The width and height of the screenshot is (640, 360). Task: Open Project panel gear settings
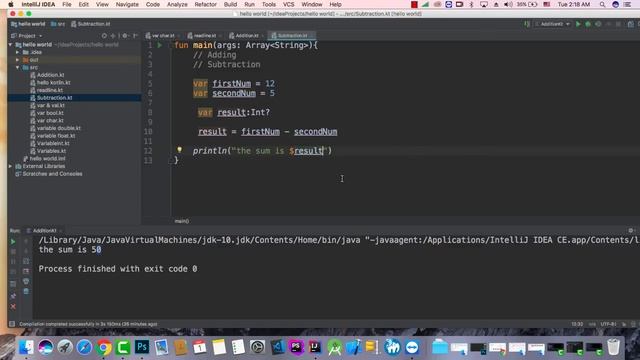[125, 36]
